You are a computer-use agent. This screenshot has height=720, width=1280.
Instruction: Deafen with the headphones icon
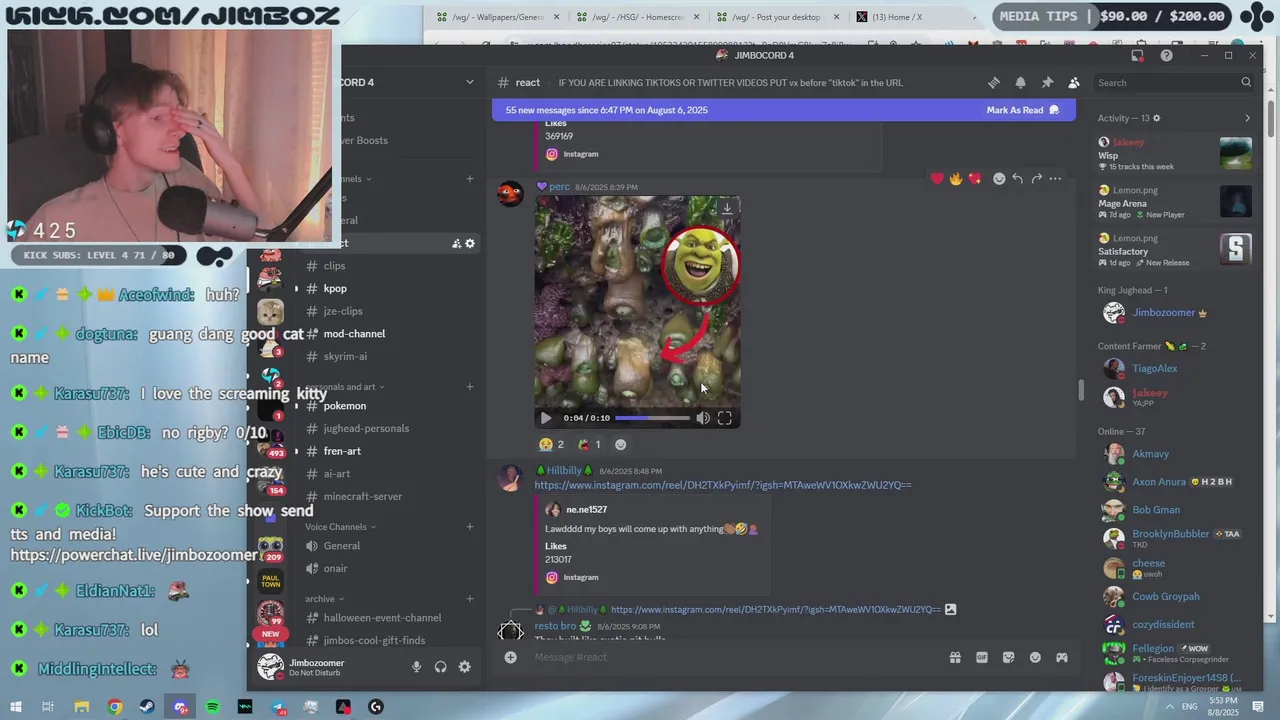coord(440,667)
